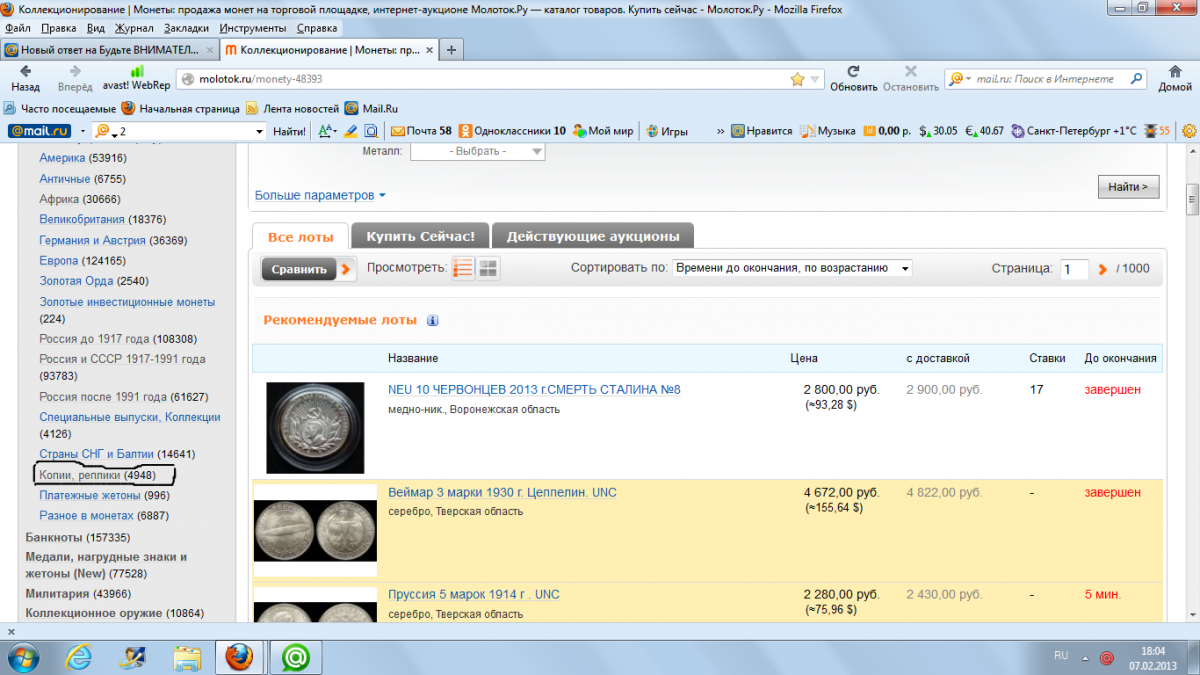The image size is (1200, 675).
Task: Open lot Веймар 3 марки 1930 Цеппелин
Action: 503,492
